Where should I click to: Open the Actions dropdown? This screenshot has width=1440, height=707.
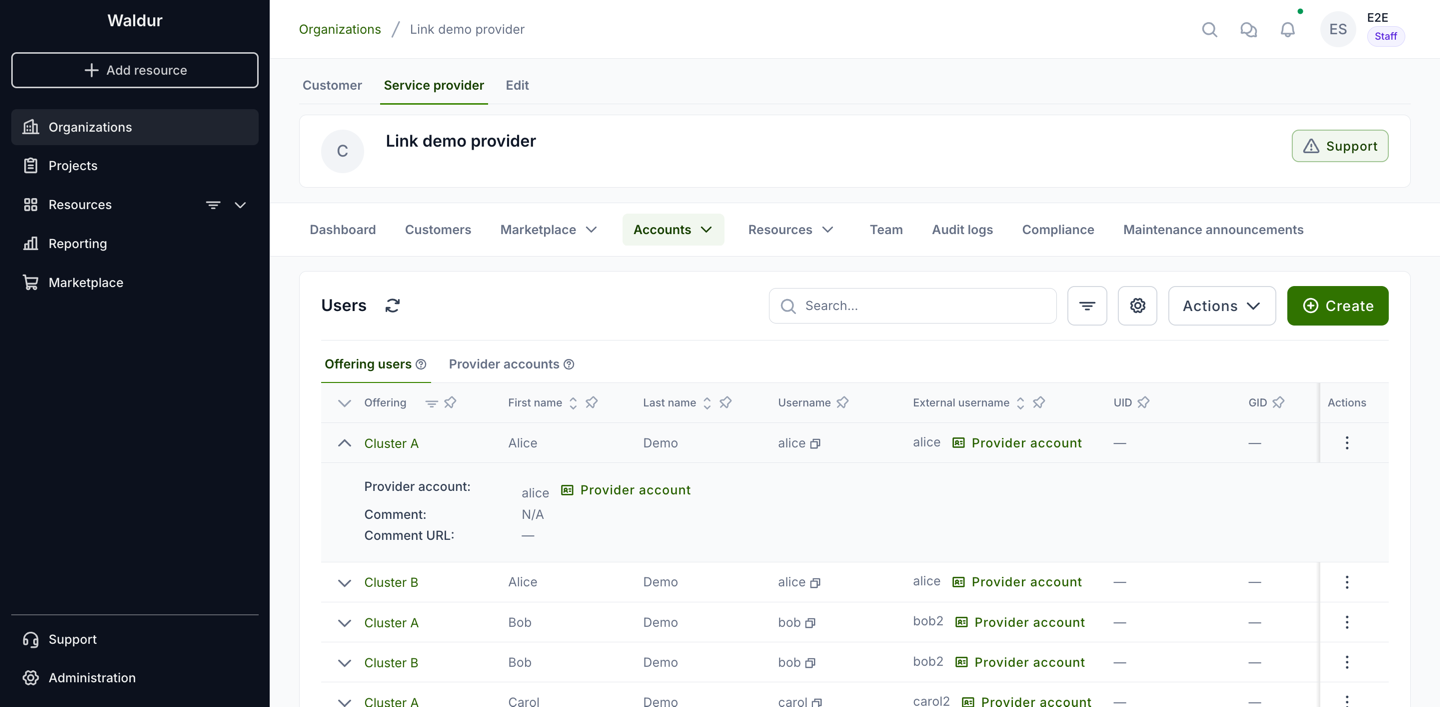coord(1221,306)
